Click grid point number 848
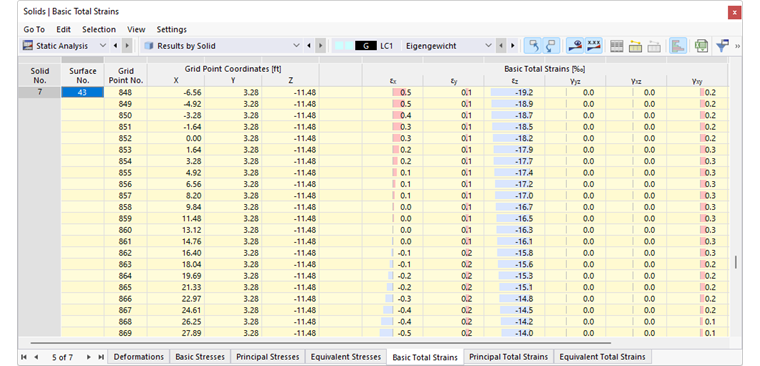The width and height of the screenshot is (760, 366). click(x=126, y=92)
